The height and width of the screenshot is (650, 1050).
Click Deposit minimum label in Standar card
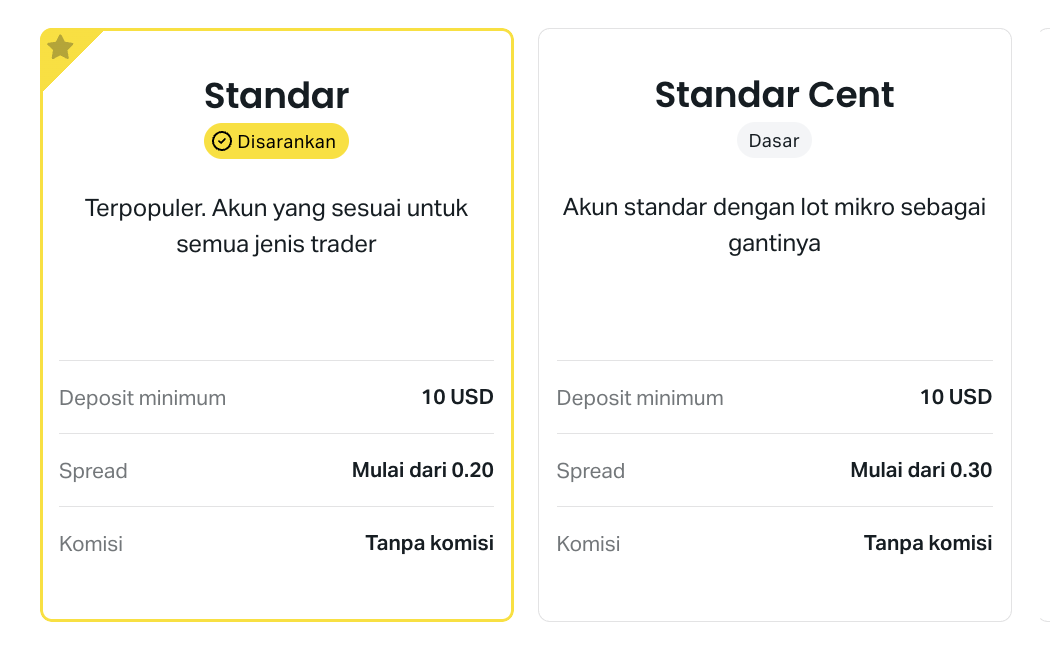tap(143, 398)
